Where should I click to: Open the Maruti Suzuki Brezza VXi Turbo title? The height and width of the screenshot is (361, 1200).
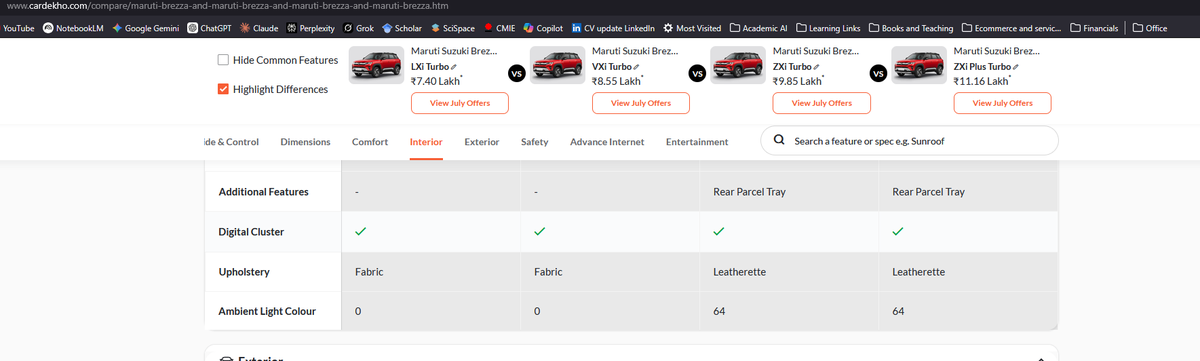pos(635,50)
